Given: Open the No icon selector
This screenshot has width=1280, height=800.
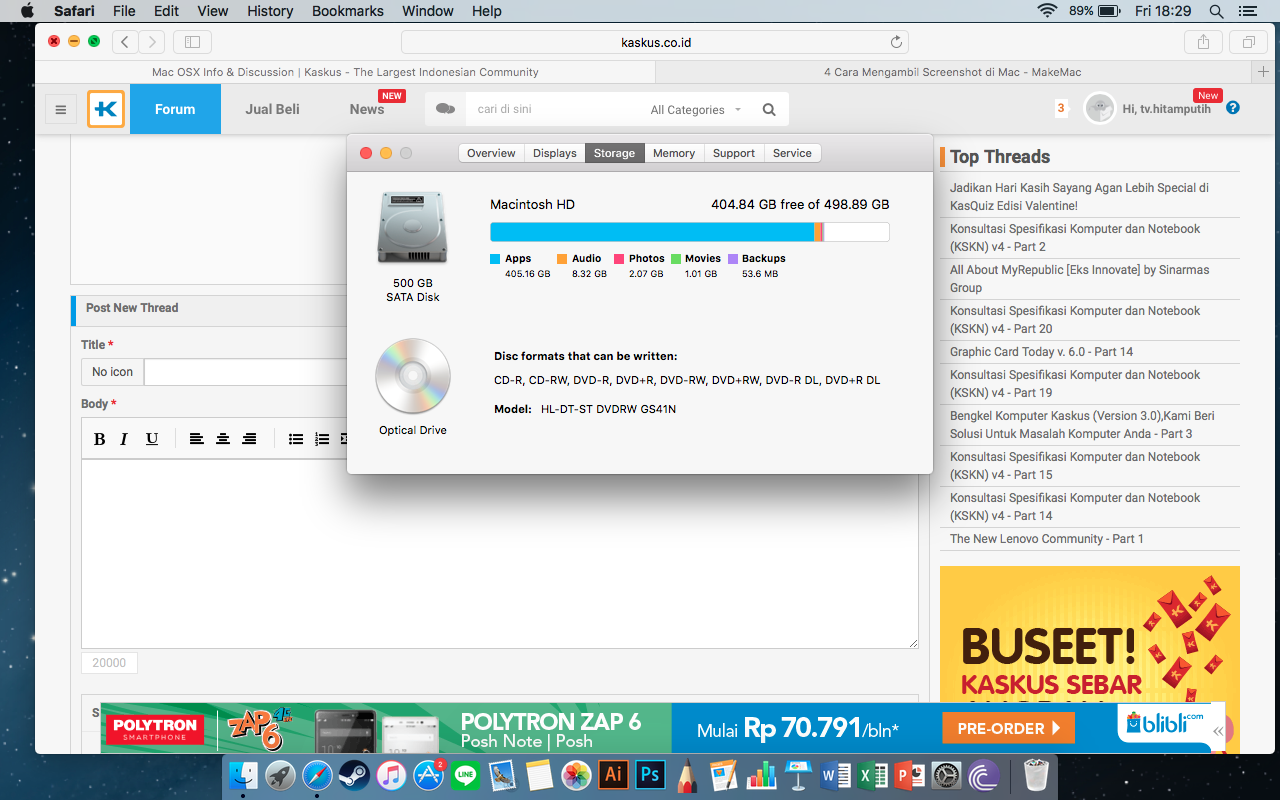Looking at the screenshot, I should (112, 372).
